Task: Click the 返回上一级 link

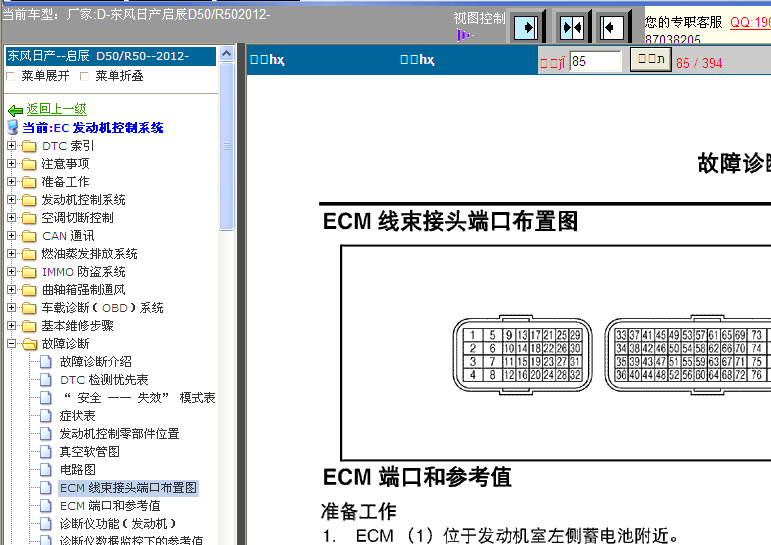Action: (x=57, y=109)
